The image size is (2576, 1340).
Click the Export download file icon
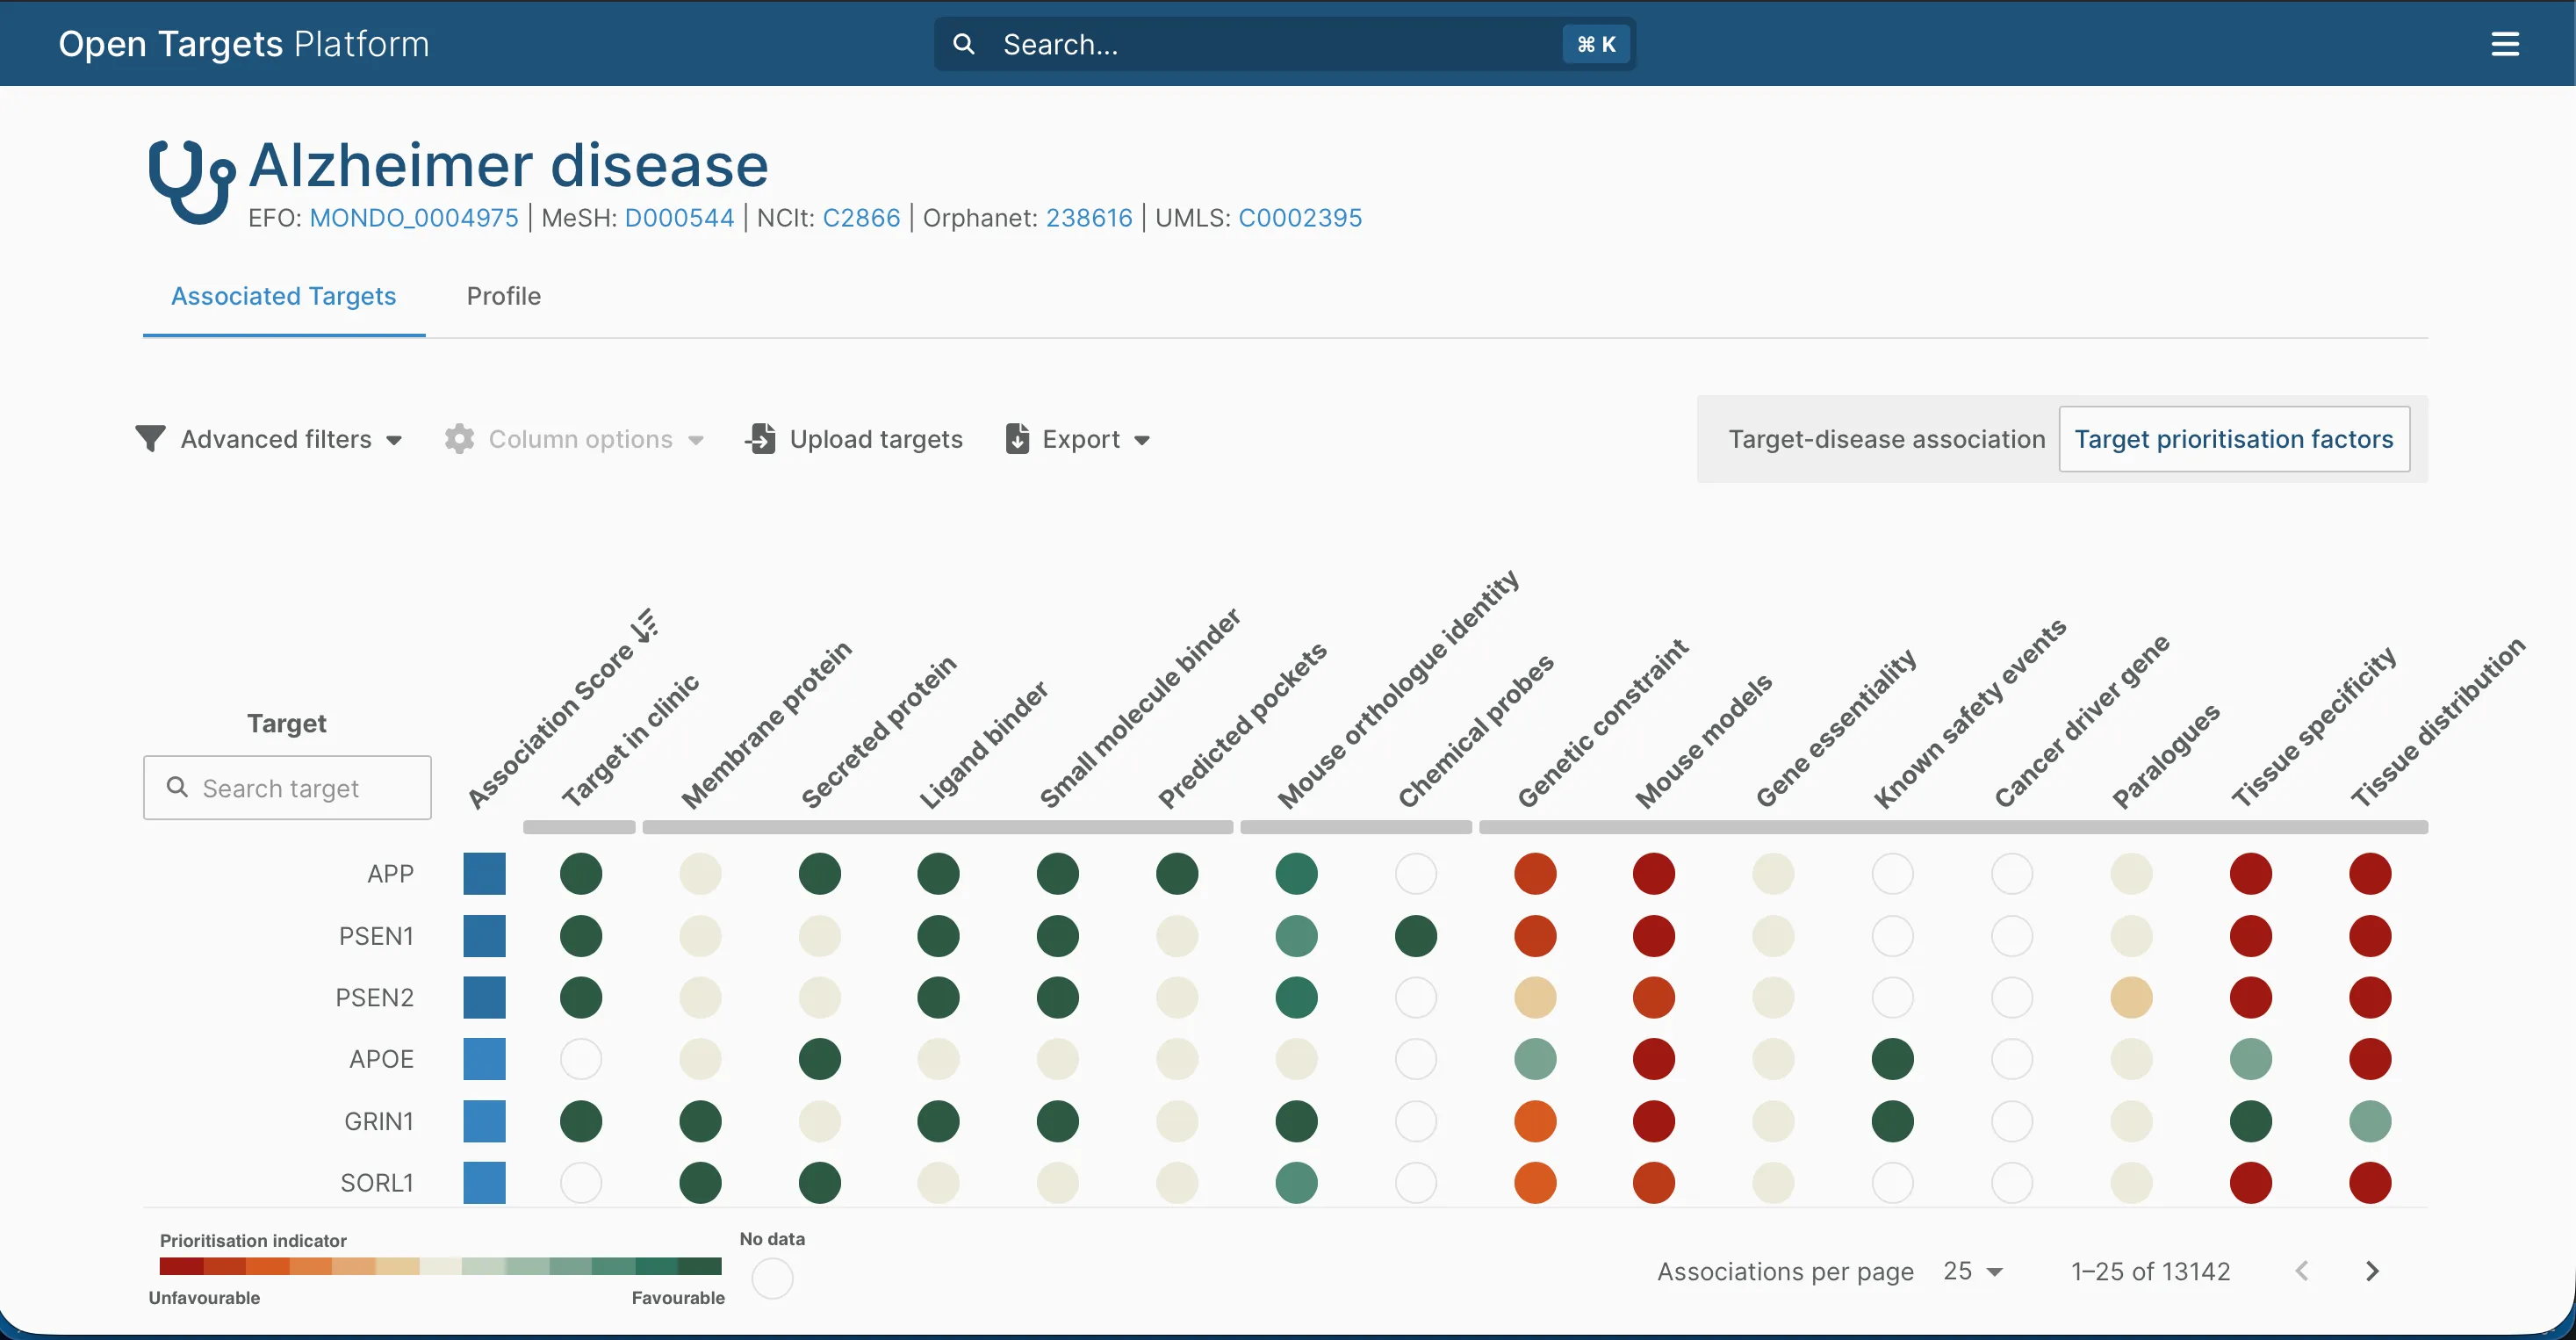click(x=1017, y=439)
